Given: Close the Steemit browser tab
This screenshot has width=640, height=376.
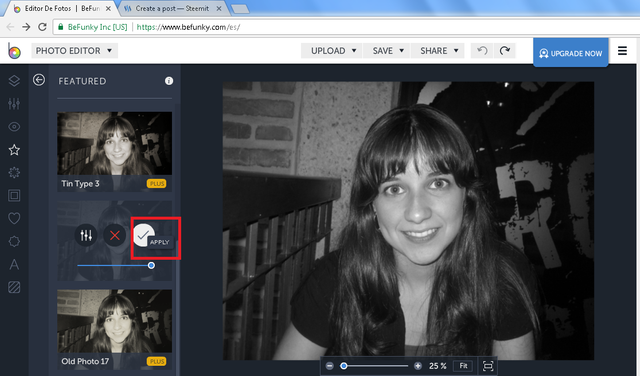Looking at the screenshot, I should click(219, 9).
